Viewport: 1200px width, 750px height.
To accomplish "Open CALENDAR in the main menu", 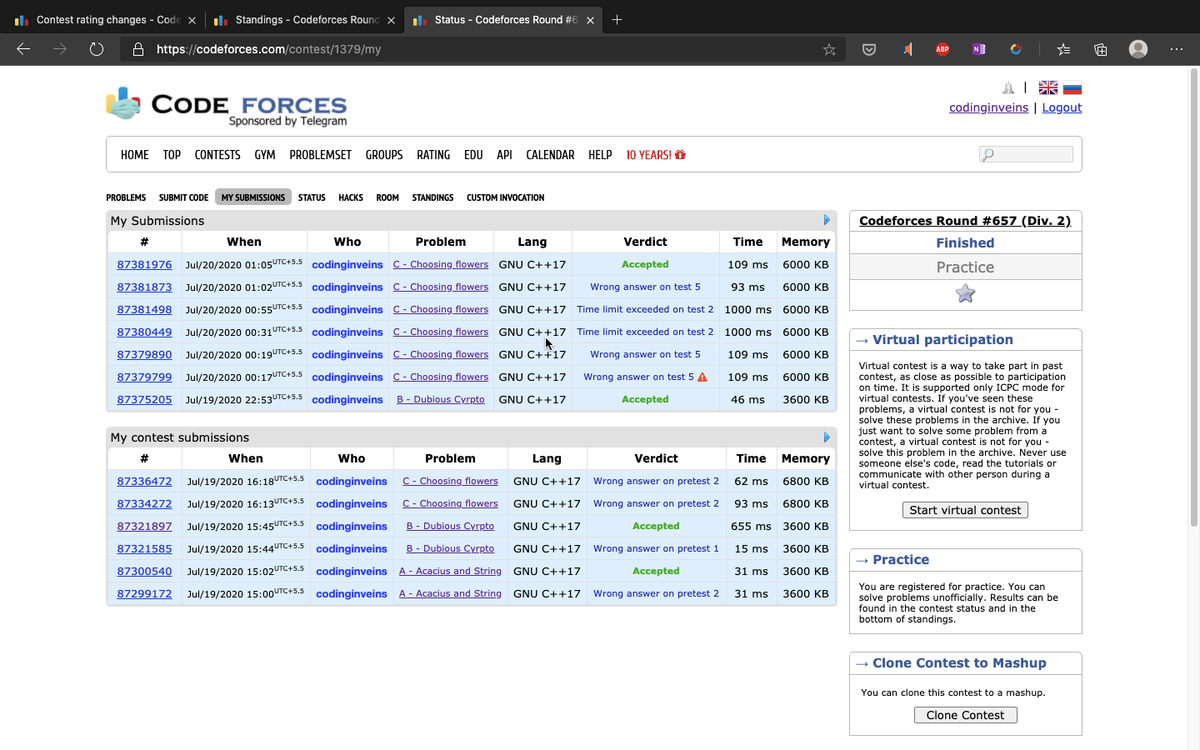I will pos(550,155).
